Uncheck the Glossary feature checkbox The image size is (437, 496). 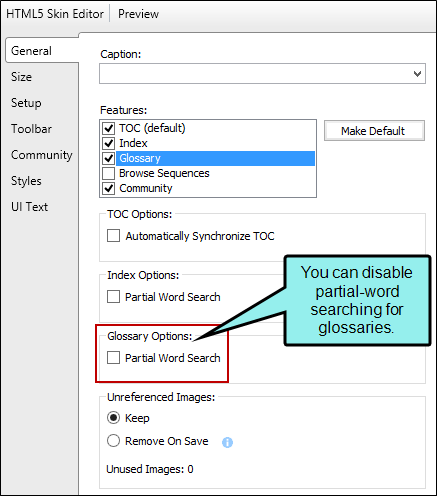109,158
